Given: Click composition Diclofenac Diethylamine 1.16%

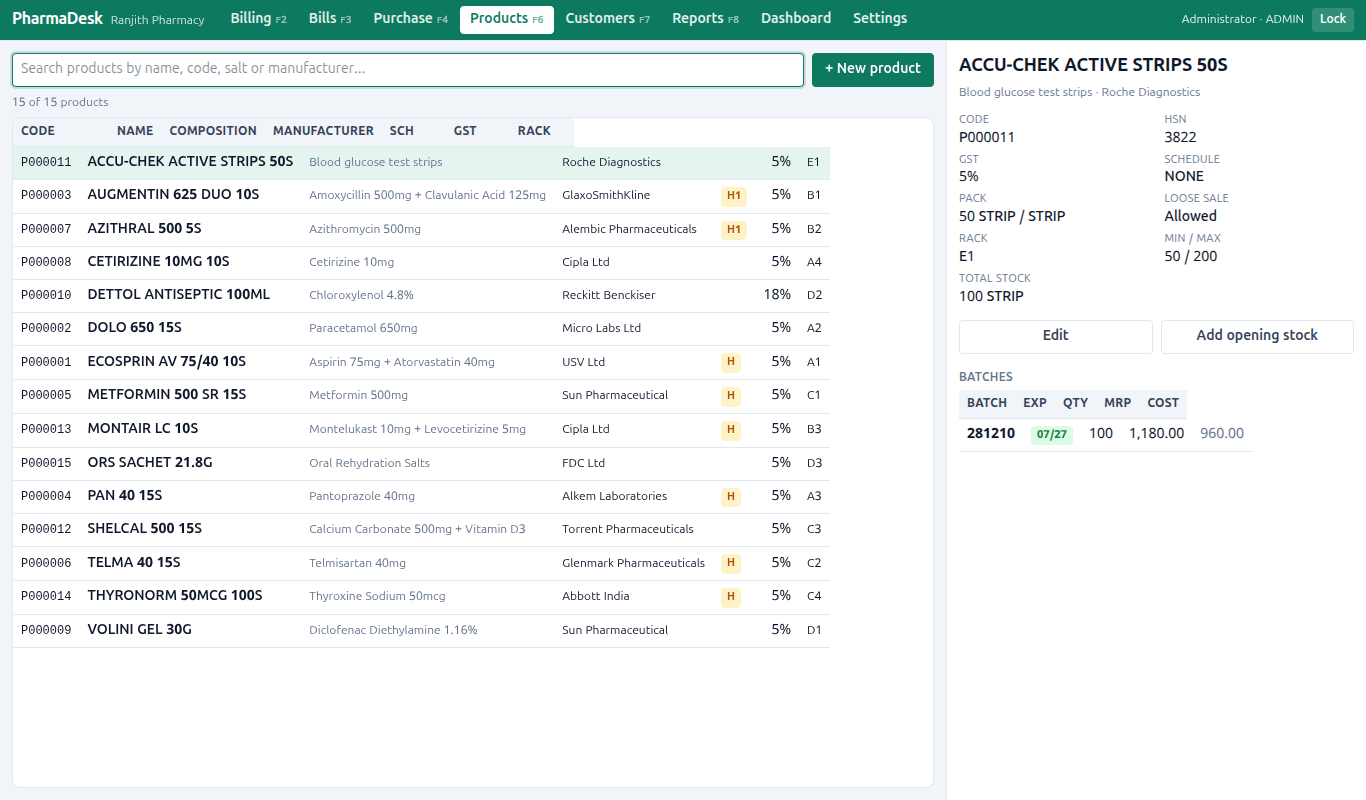Looking at the screenshot, I should click(x=393, y=631).
